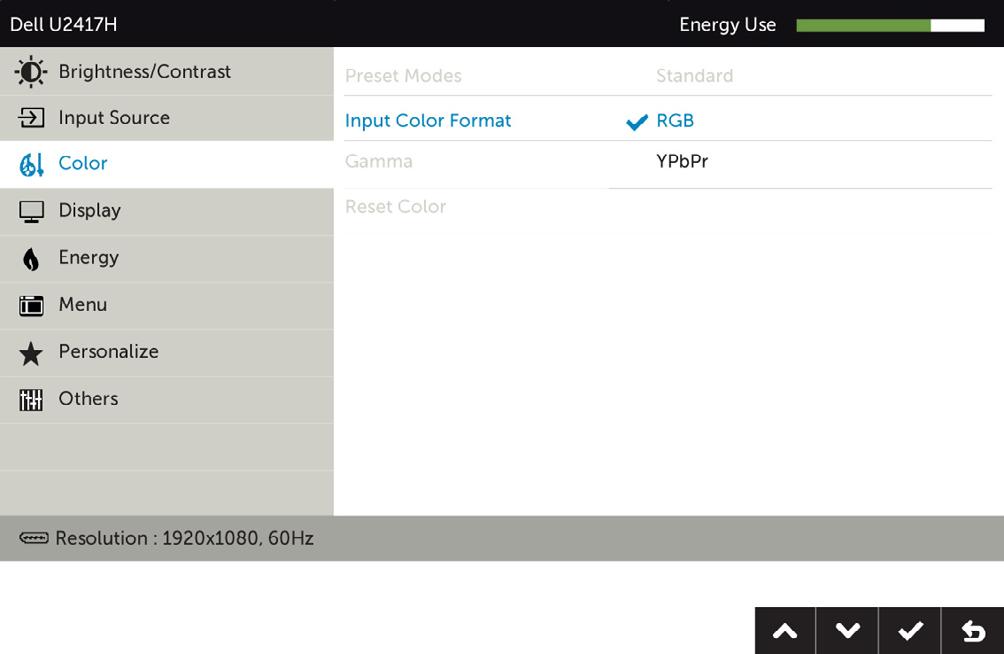
Task: Click the blue checkmark beside RGB
Action: pyautogui.click(x=637, y=122)
